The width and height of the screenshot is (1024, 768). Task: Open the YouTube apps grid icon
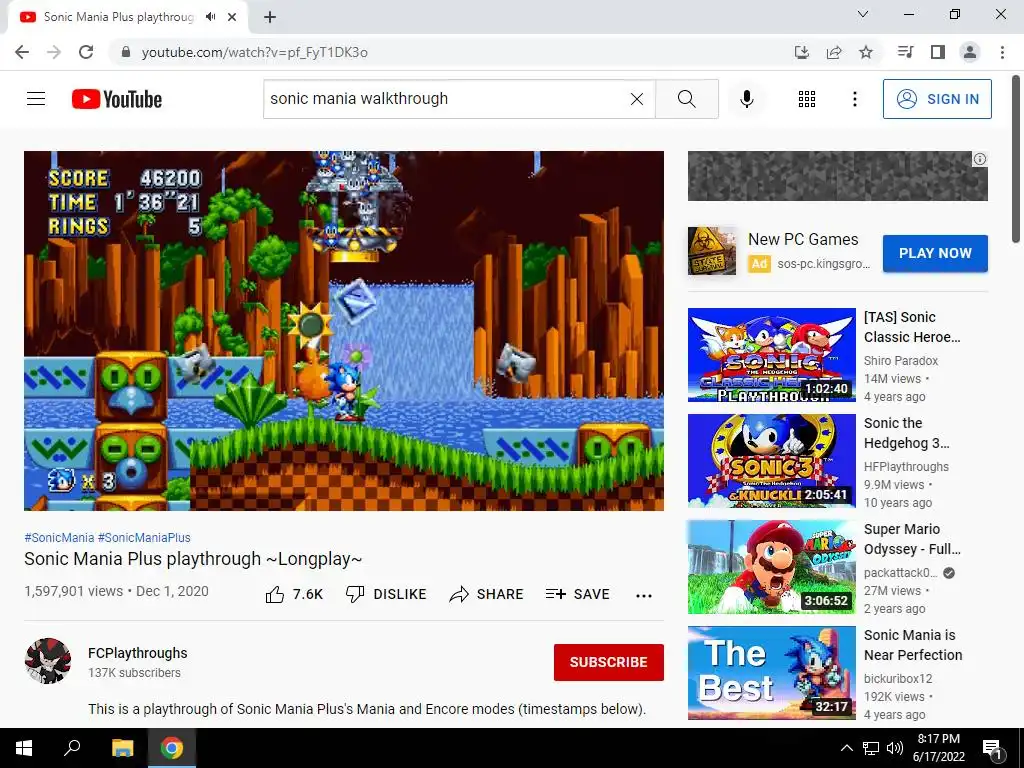tap(807, 99)
